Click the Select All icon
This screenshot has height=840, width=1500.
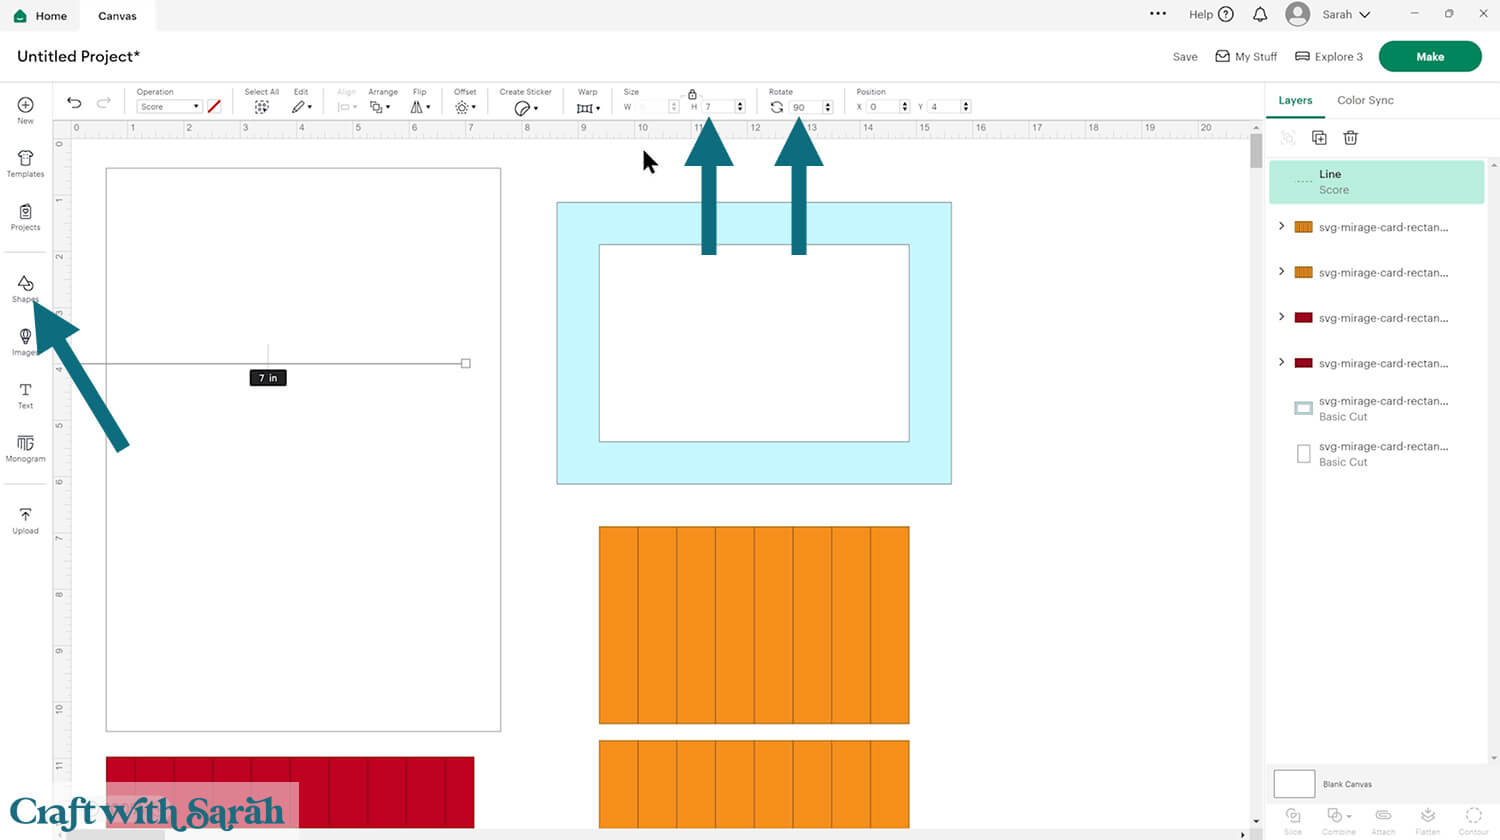(x=261, y=106)
